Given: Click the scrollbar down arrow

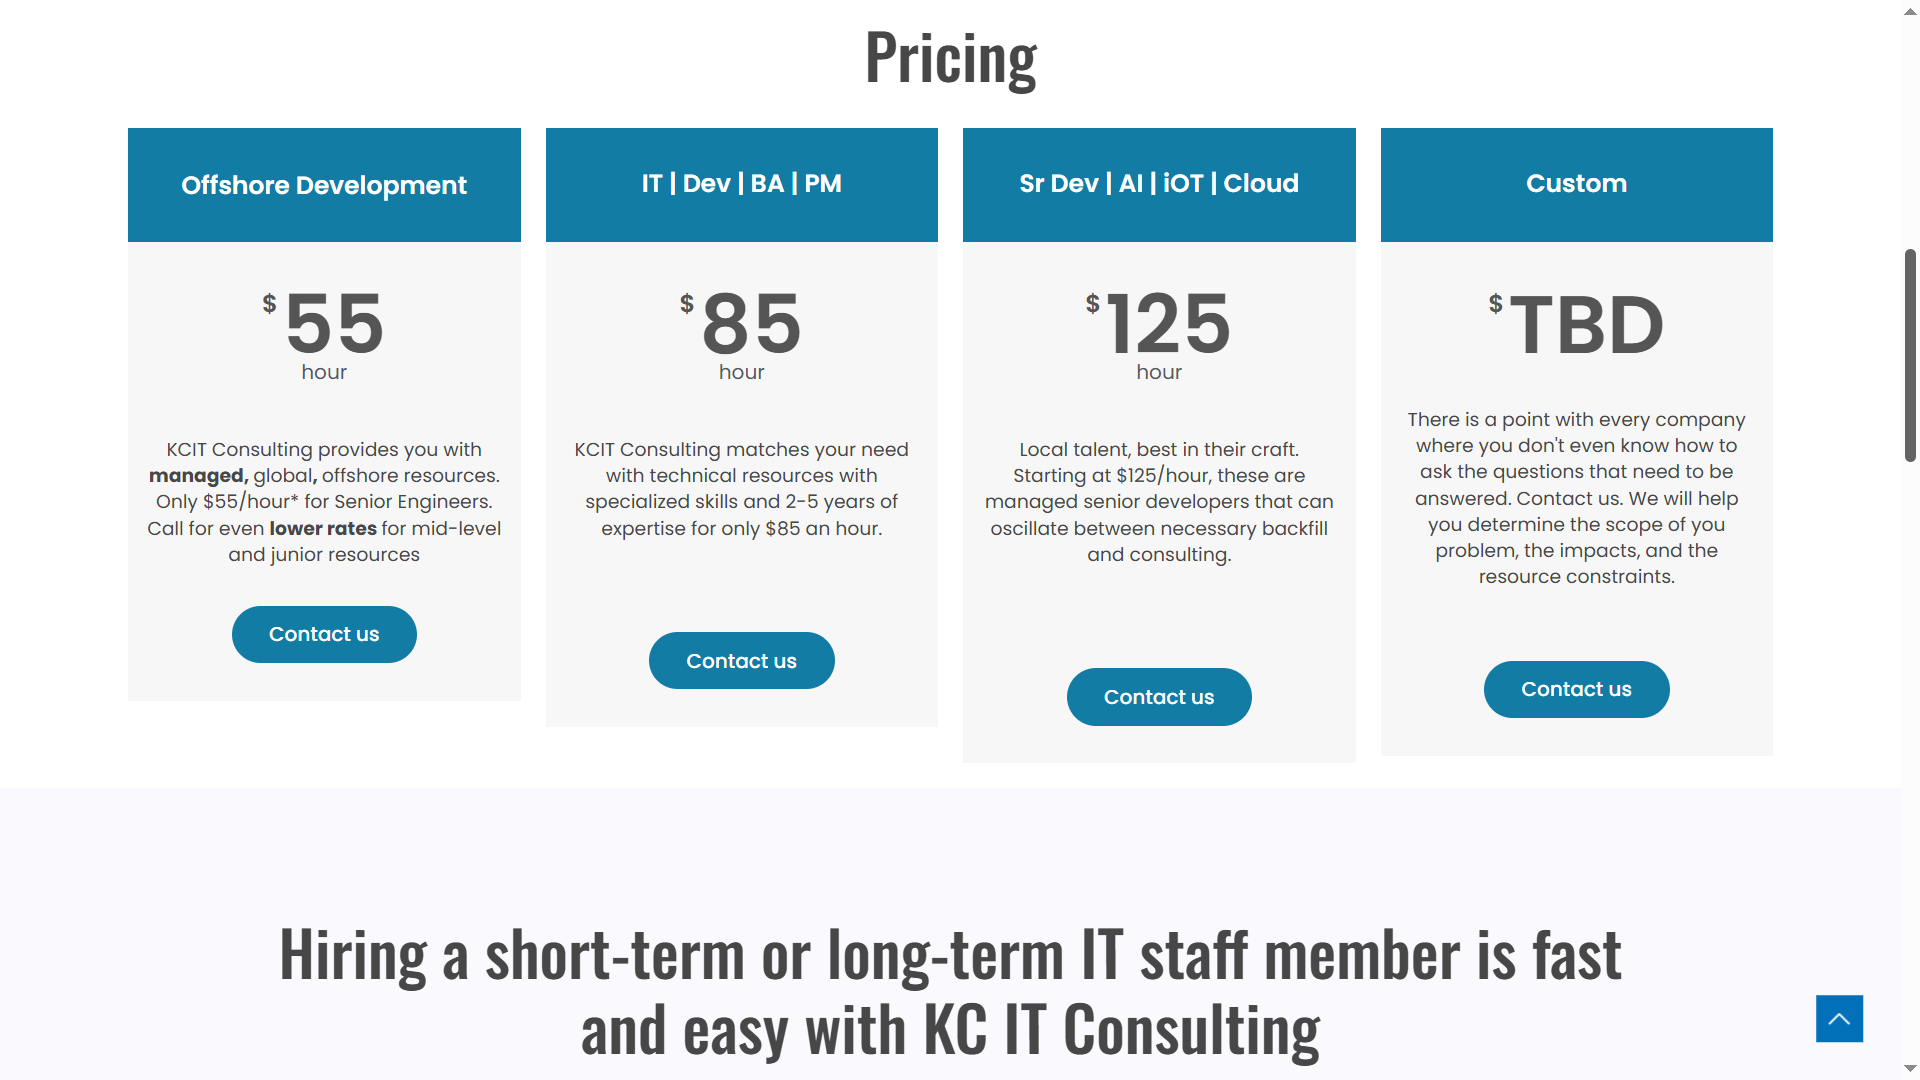Looking at the screenshot, I should tap(1910, 1069).
